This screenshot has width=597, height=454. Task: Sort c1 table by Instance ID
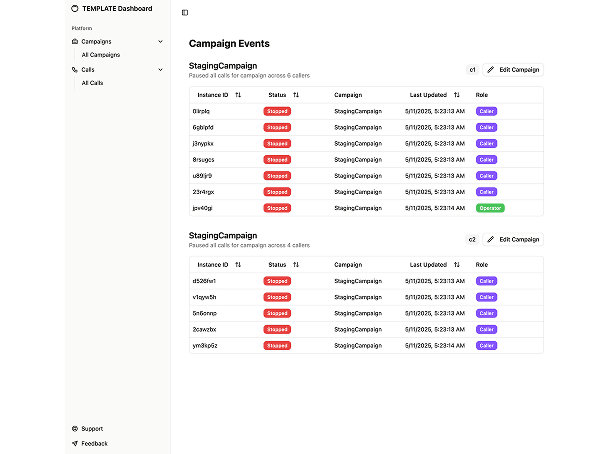pyautogui.click(x=219, y=95)
